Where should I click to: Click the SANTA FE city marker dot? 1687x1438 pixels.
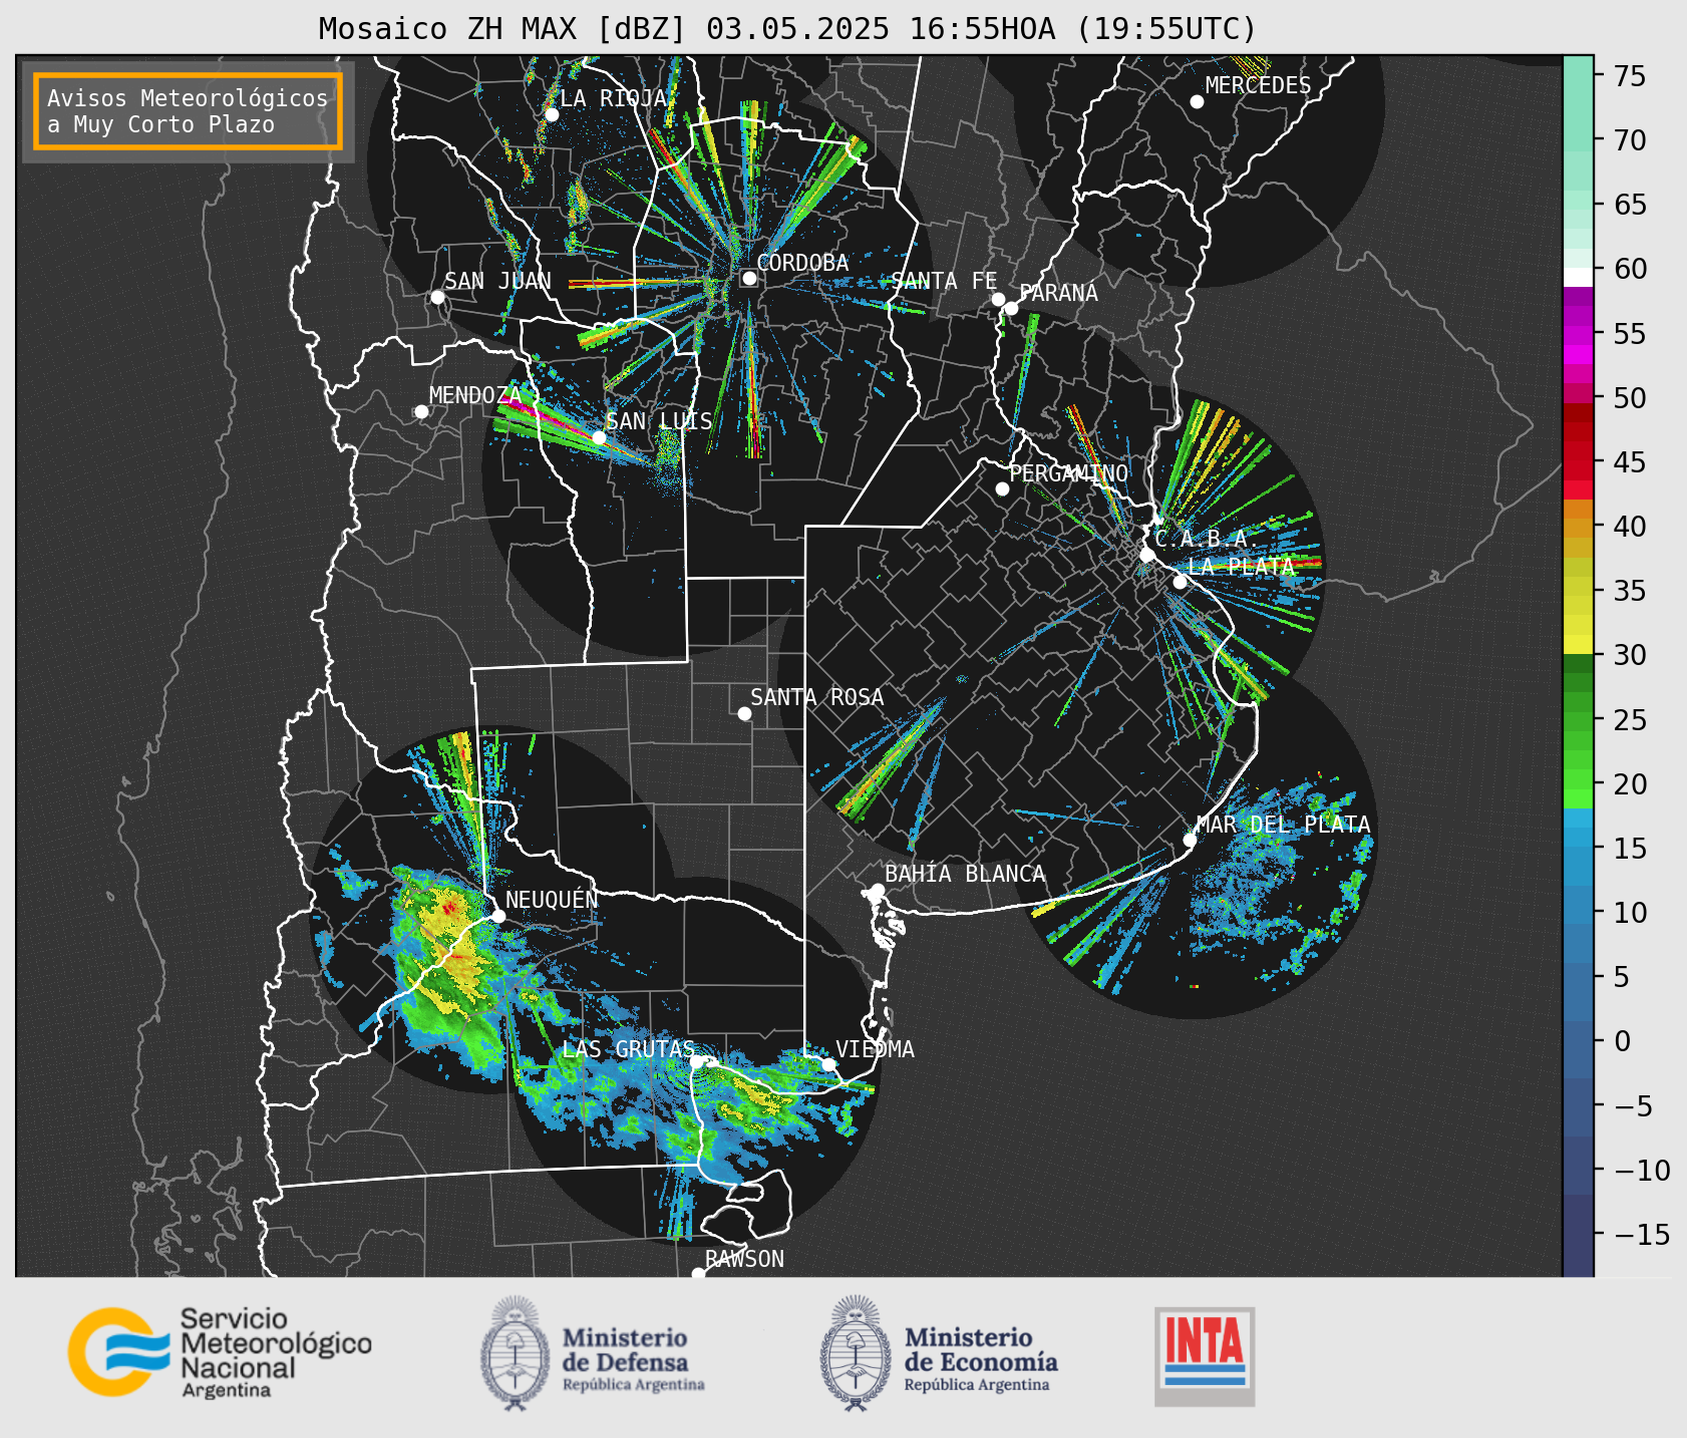(998, 299)
